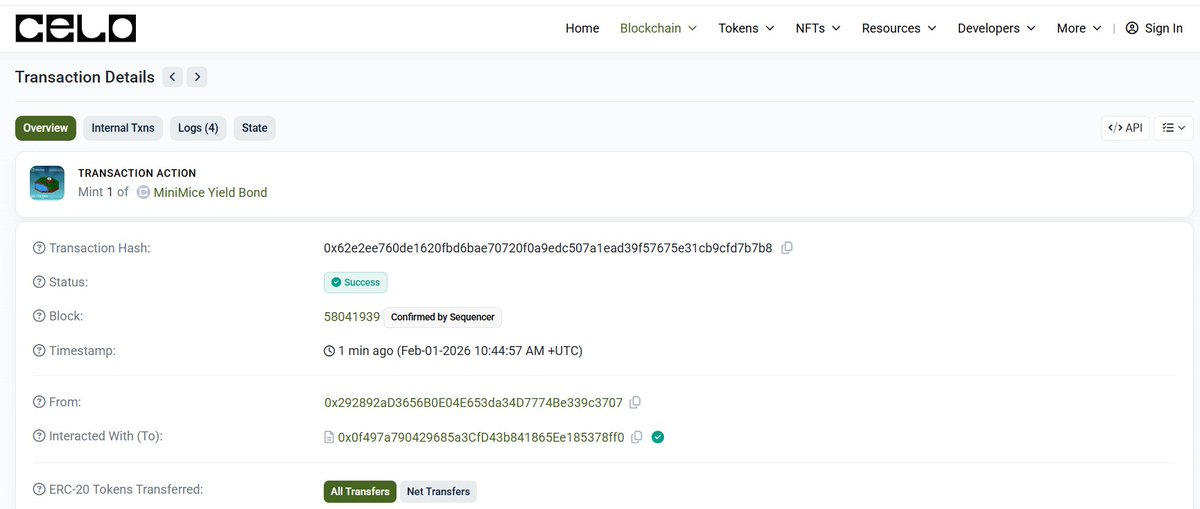Go to Home page
Viewport: 1200px width, 509px height.
click(x=582, y=28)
